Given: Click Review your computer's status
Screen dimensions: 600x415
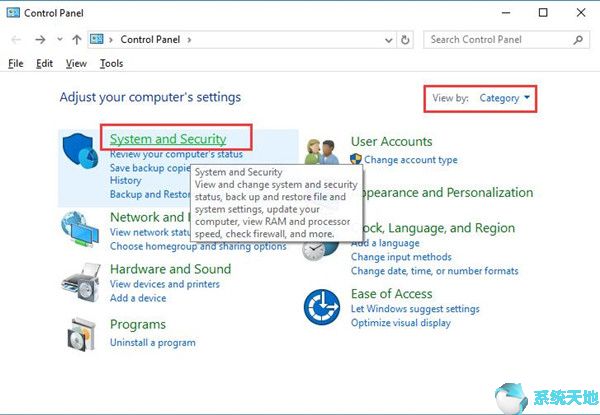Looking at the screenshot, I should click(176, 154).
